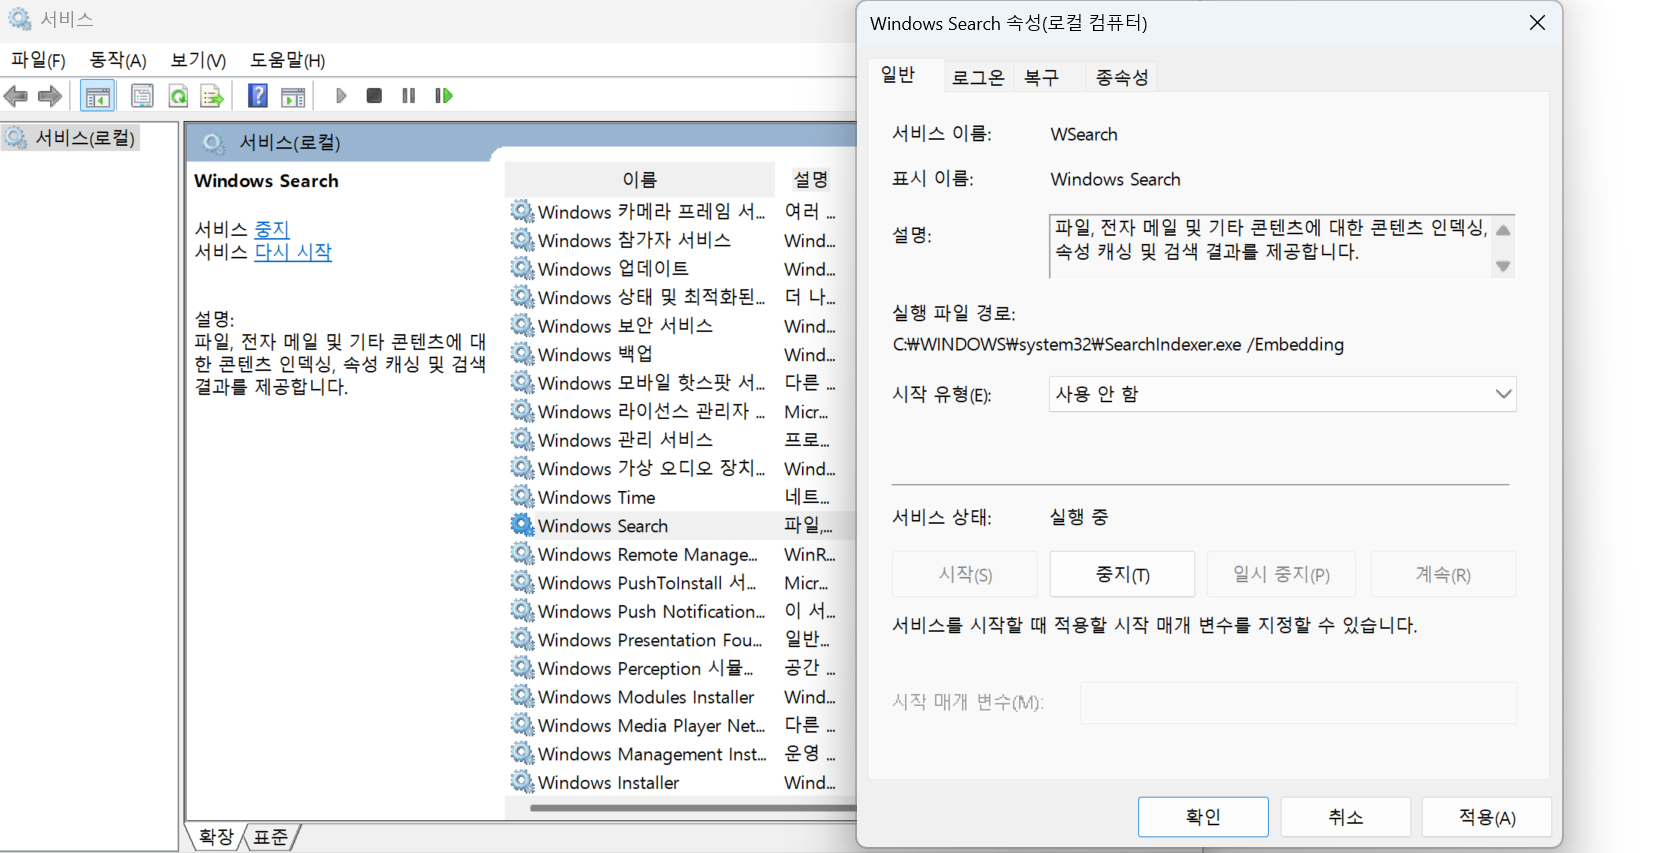Click the Export List toolbar icon
Image resolution: width=1653 pixels, height=853 pixels.
[212, 96]
